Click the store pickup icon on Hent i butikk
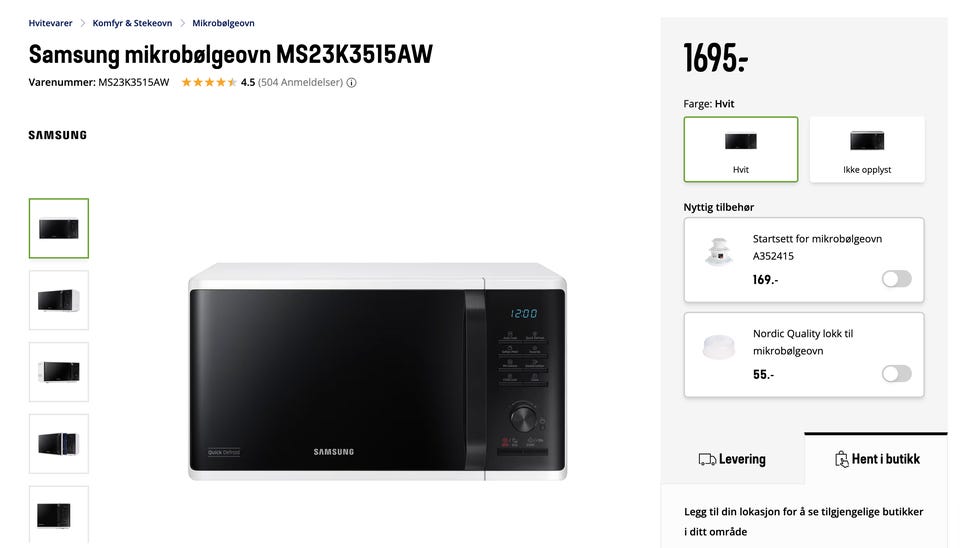 pos(841,459)
